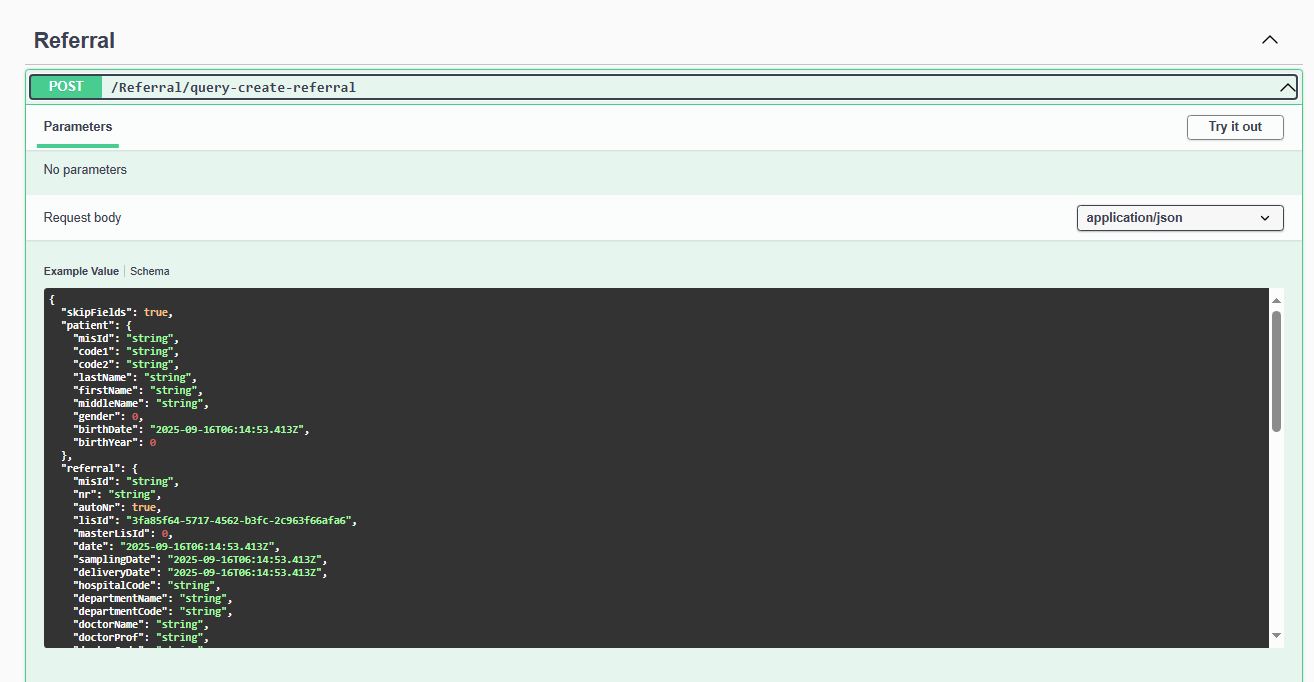The image size is (1314, 682).
Task: Click the lisId GUID value in JSON
Action: 237,520
